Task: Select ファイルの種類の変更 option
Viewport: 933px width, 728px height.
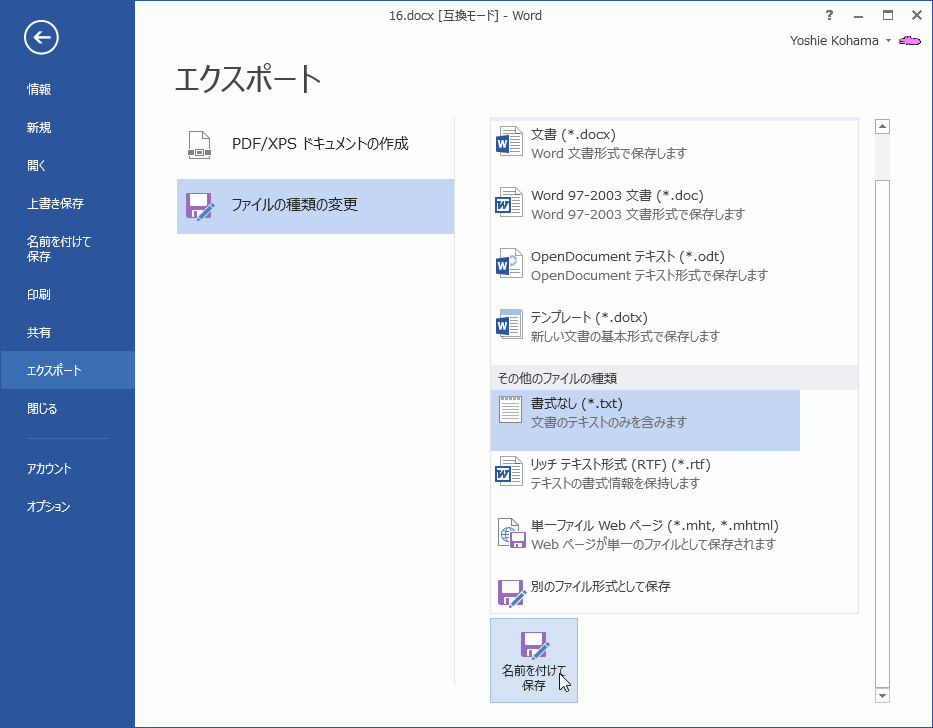Action: point(315,206)
